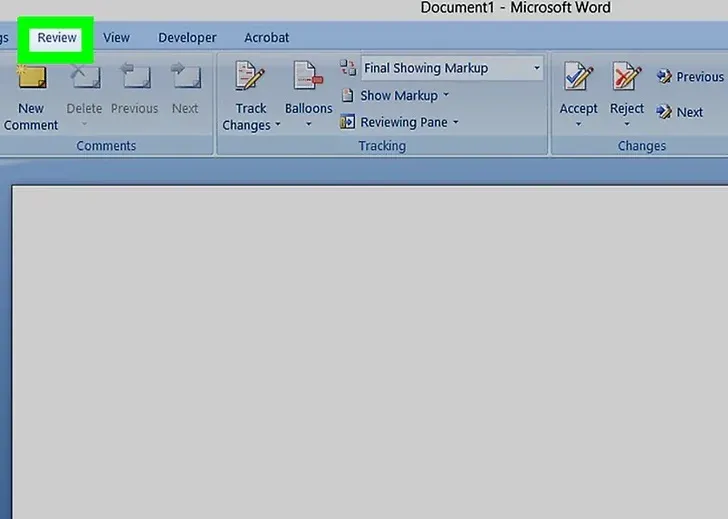This screenshot has height=519, width=728.
Task: Click the Accept change icon
Action: [578, 76]
